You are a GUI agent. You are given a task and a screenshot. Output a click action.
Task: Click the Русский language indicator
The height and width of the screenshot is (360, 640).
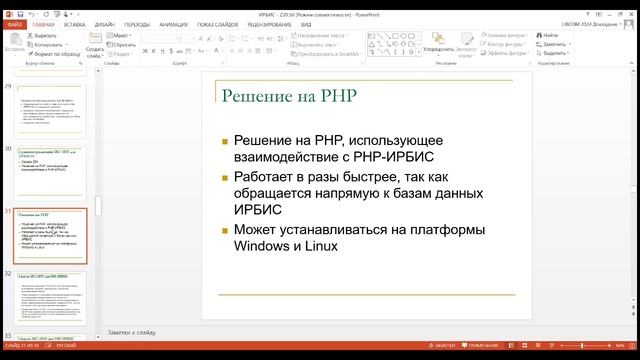pos(66,345)
